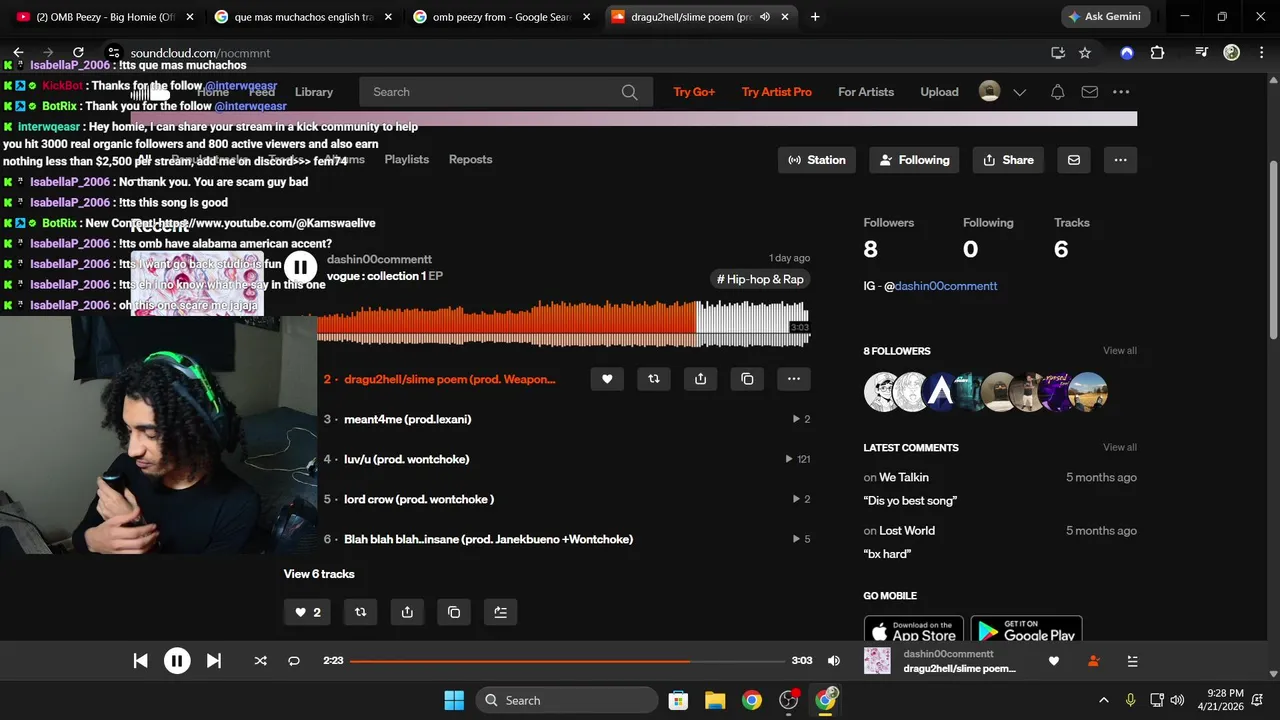Image resolution: width=1280 pixels, height=720 pixels.
Task: Click the orange waveform to seek
Action: 506,323
